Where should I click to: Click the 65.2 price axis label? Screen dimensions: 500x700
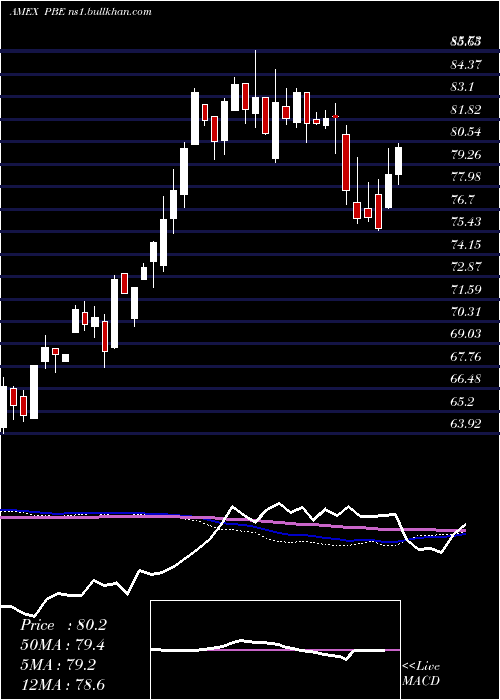[462, 402]
